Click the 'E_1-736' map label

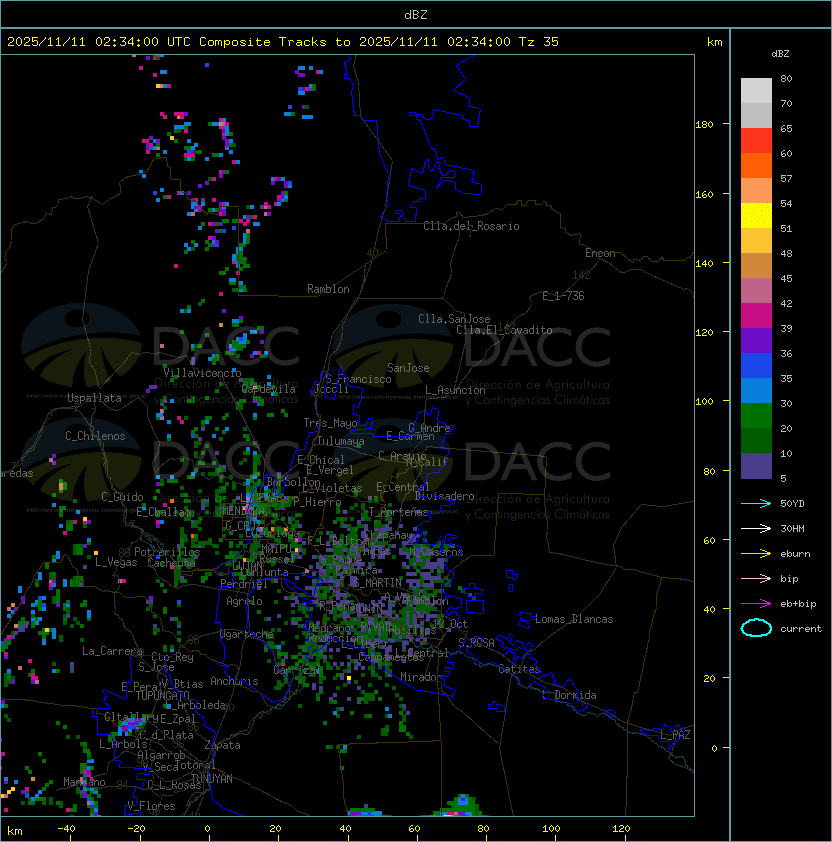coord(563,296)
